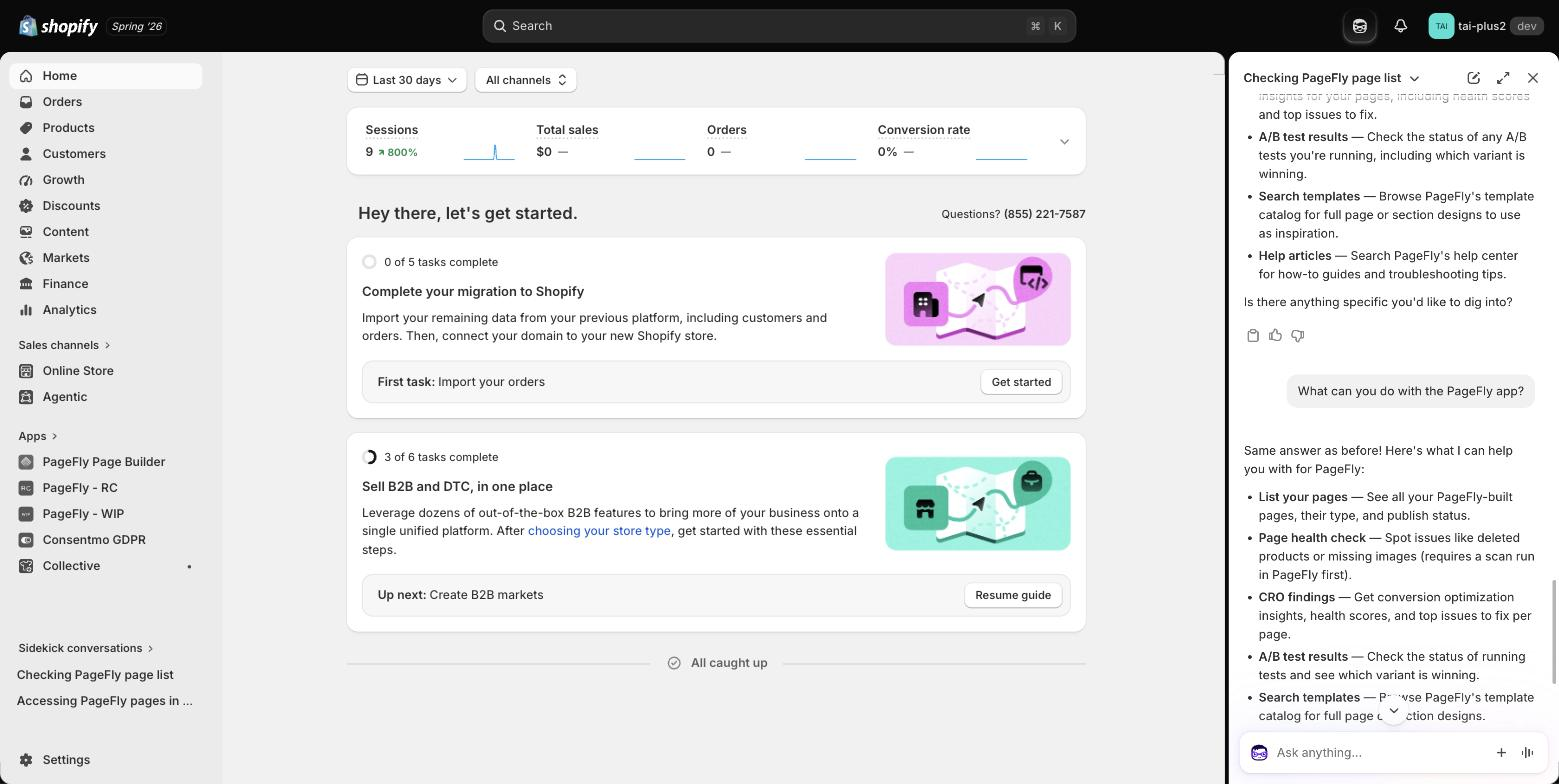Click the Markets globe icon
Screen dimensions: 1559x784
coord(26,258)
